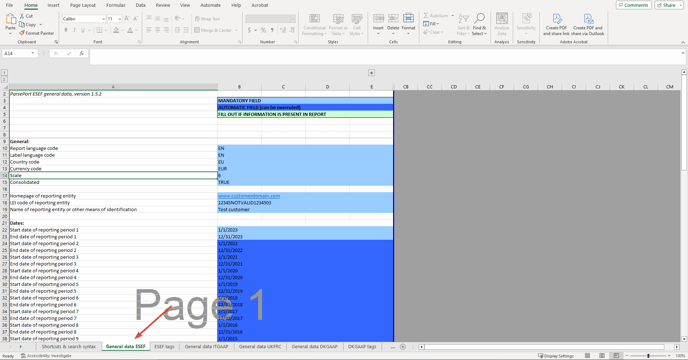Screen dimensions: 688x360
Task: Open the www.customerdomain.com hyperlink
Action: [x=249, y=196]
